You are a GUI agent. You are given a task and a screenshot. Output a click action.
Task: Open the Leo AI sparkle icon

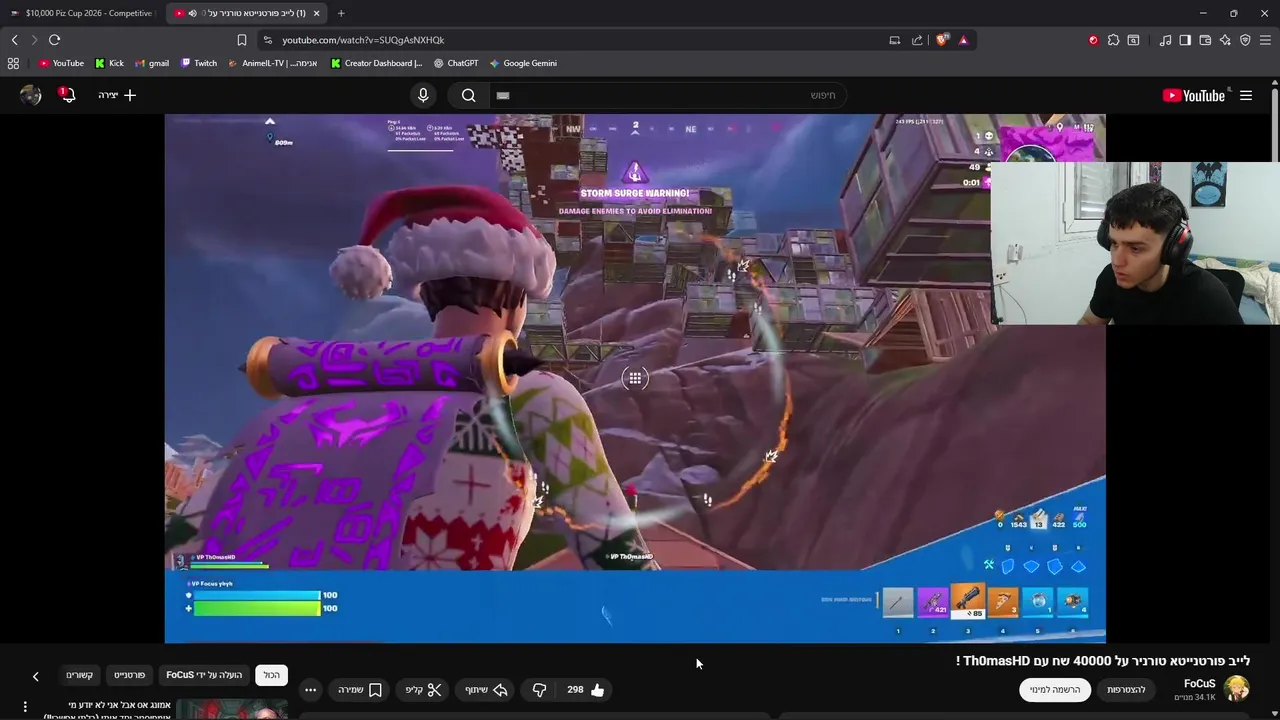1225,40
